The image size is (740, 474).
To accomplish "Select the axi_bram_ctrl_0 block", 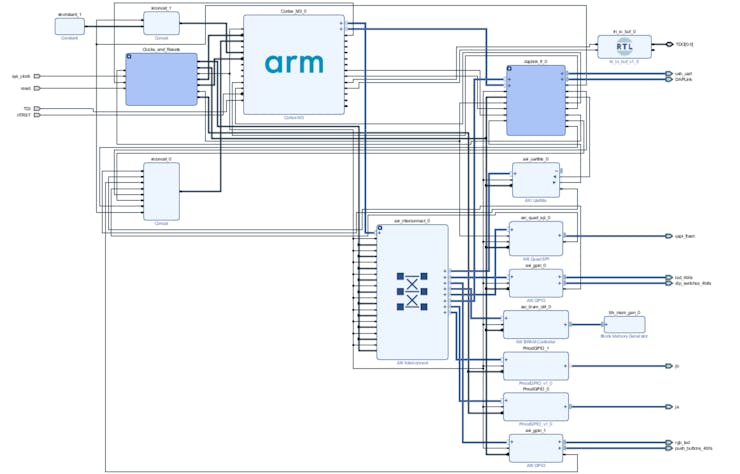I will 536,324.
